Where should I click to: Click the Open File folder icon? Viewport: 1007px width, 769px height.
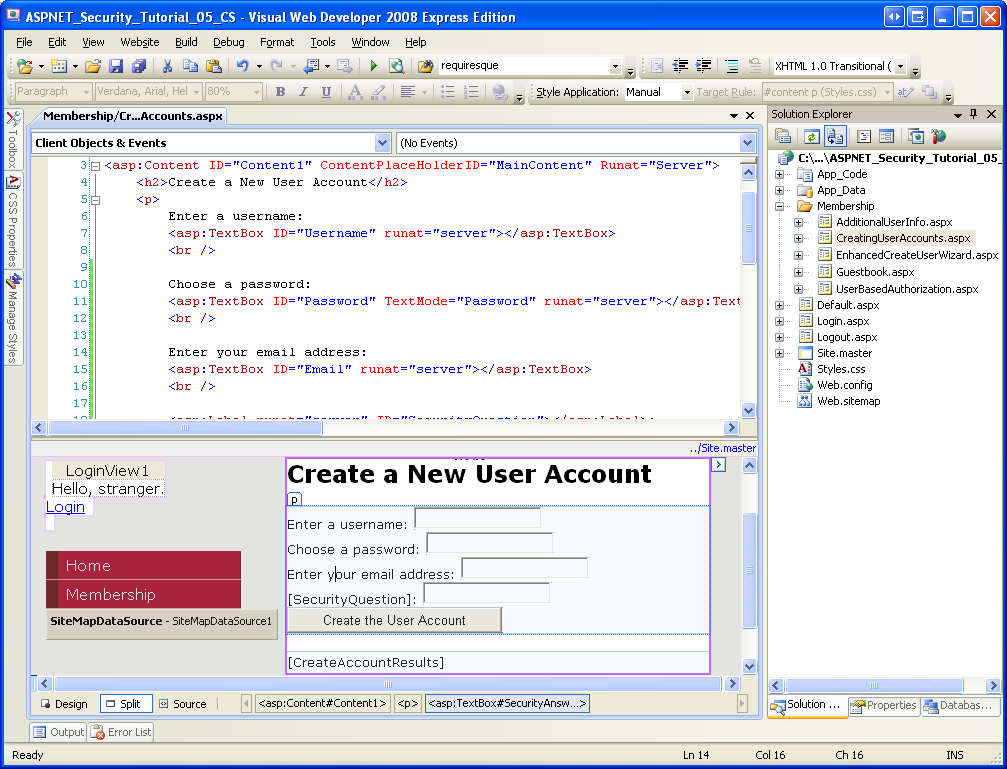pyautogui.click(x=92, y=66)
